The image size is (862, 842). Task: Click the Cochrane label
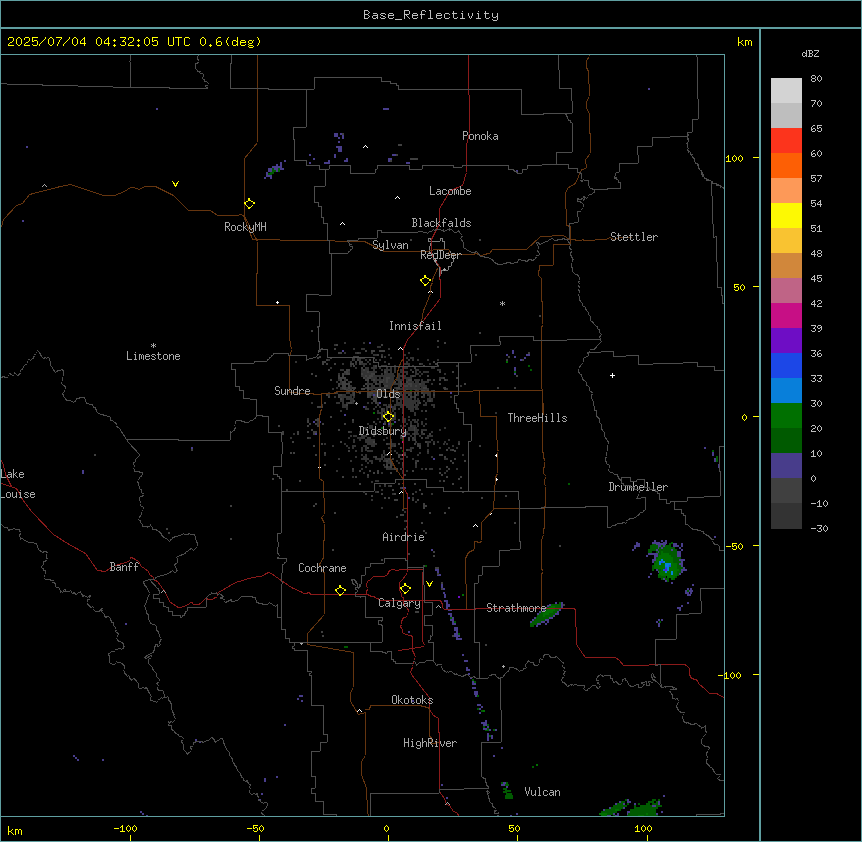pyautogui.click(x=322, y=568)
